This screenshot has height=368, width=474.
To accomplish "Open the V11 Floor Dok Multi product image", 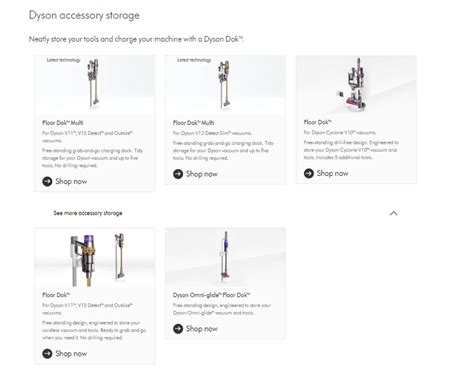I will (x=95, y=85).
